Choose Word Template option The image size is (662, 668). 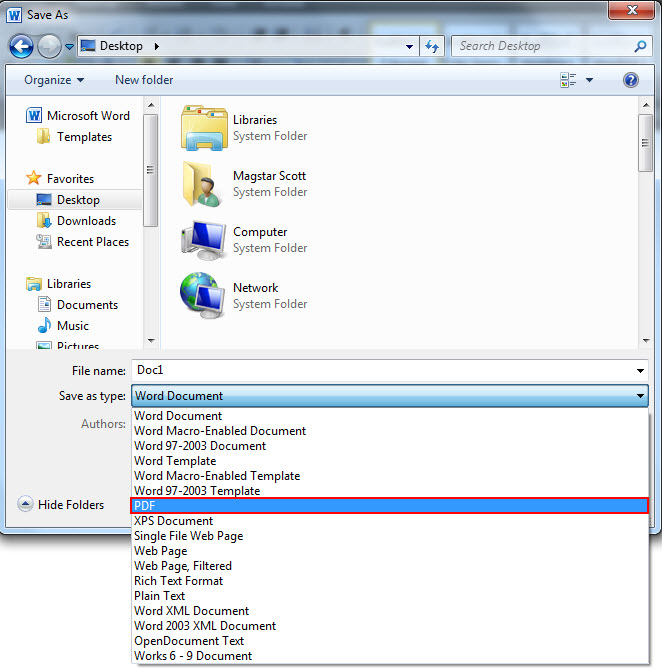click(390, 461)
